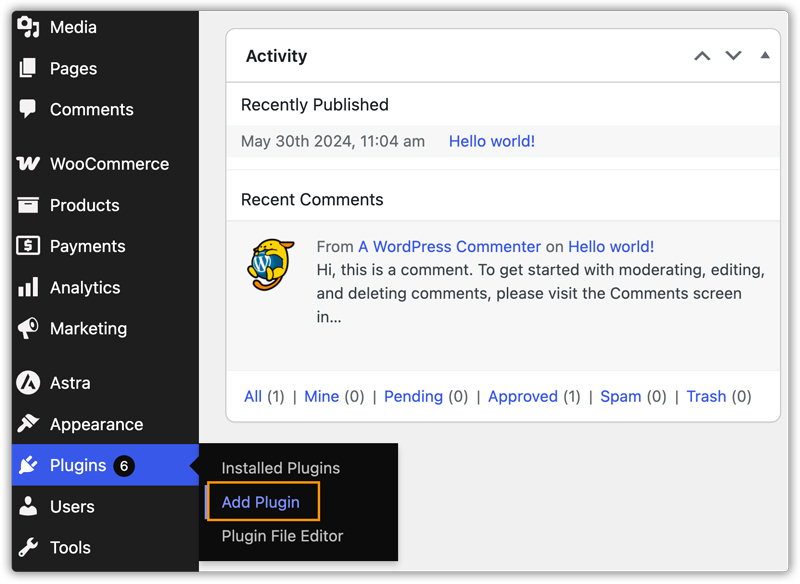Image resolution: width=800 pixels, height=584 pixels.
Task: Filter comments by Mine
Action: (x=321, y=396)
